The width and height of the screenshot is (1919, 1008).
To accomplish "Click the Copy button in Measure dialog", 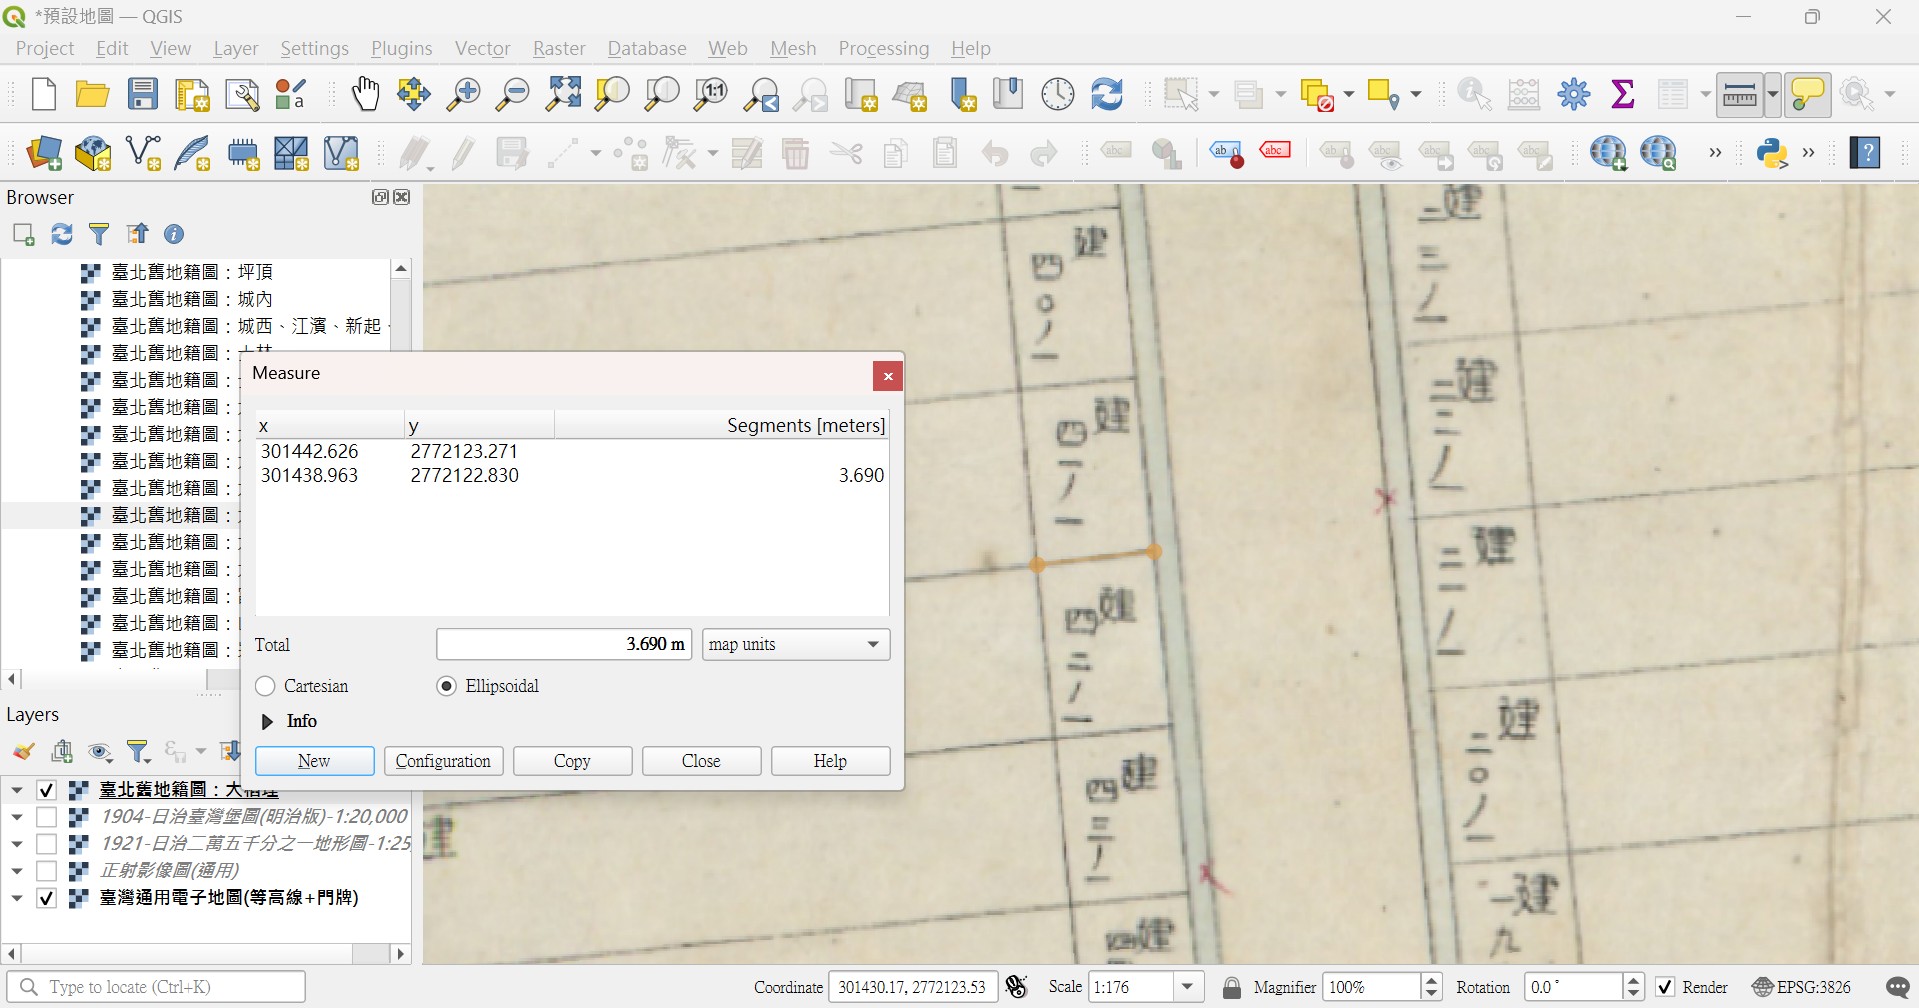I will pyautogui.click(x=572, y=761).
